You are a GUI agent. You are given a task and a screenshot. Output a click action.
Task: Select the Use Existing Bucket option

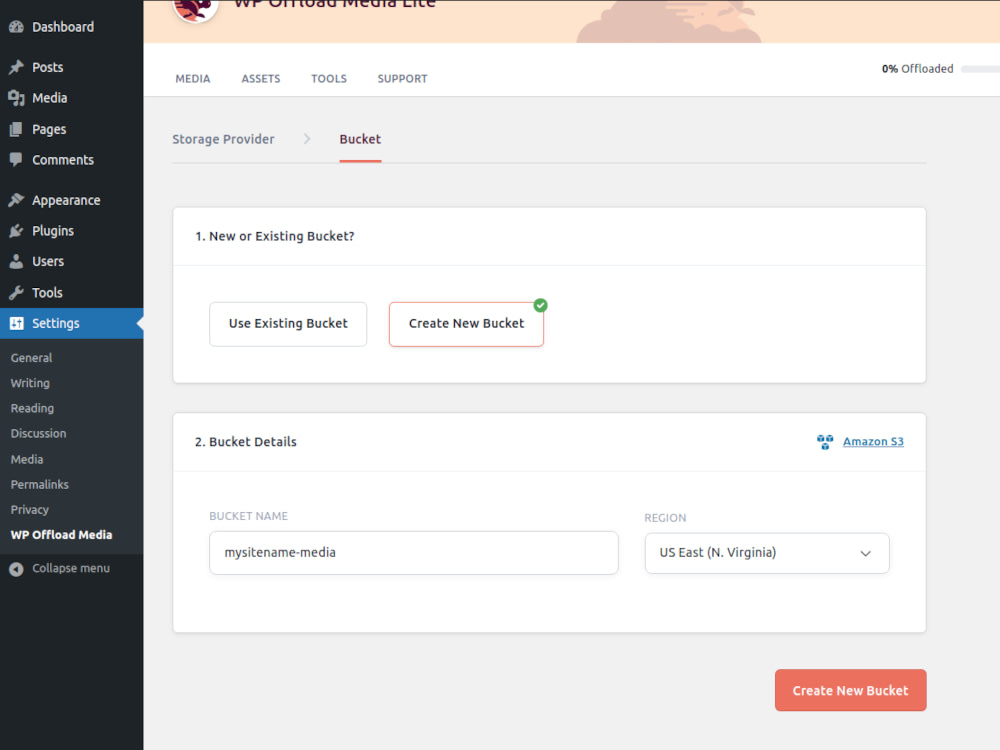click(288, 324)
